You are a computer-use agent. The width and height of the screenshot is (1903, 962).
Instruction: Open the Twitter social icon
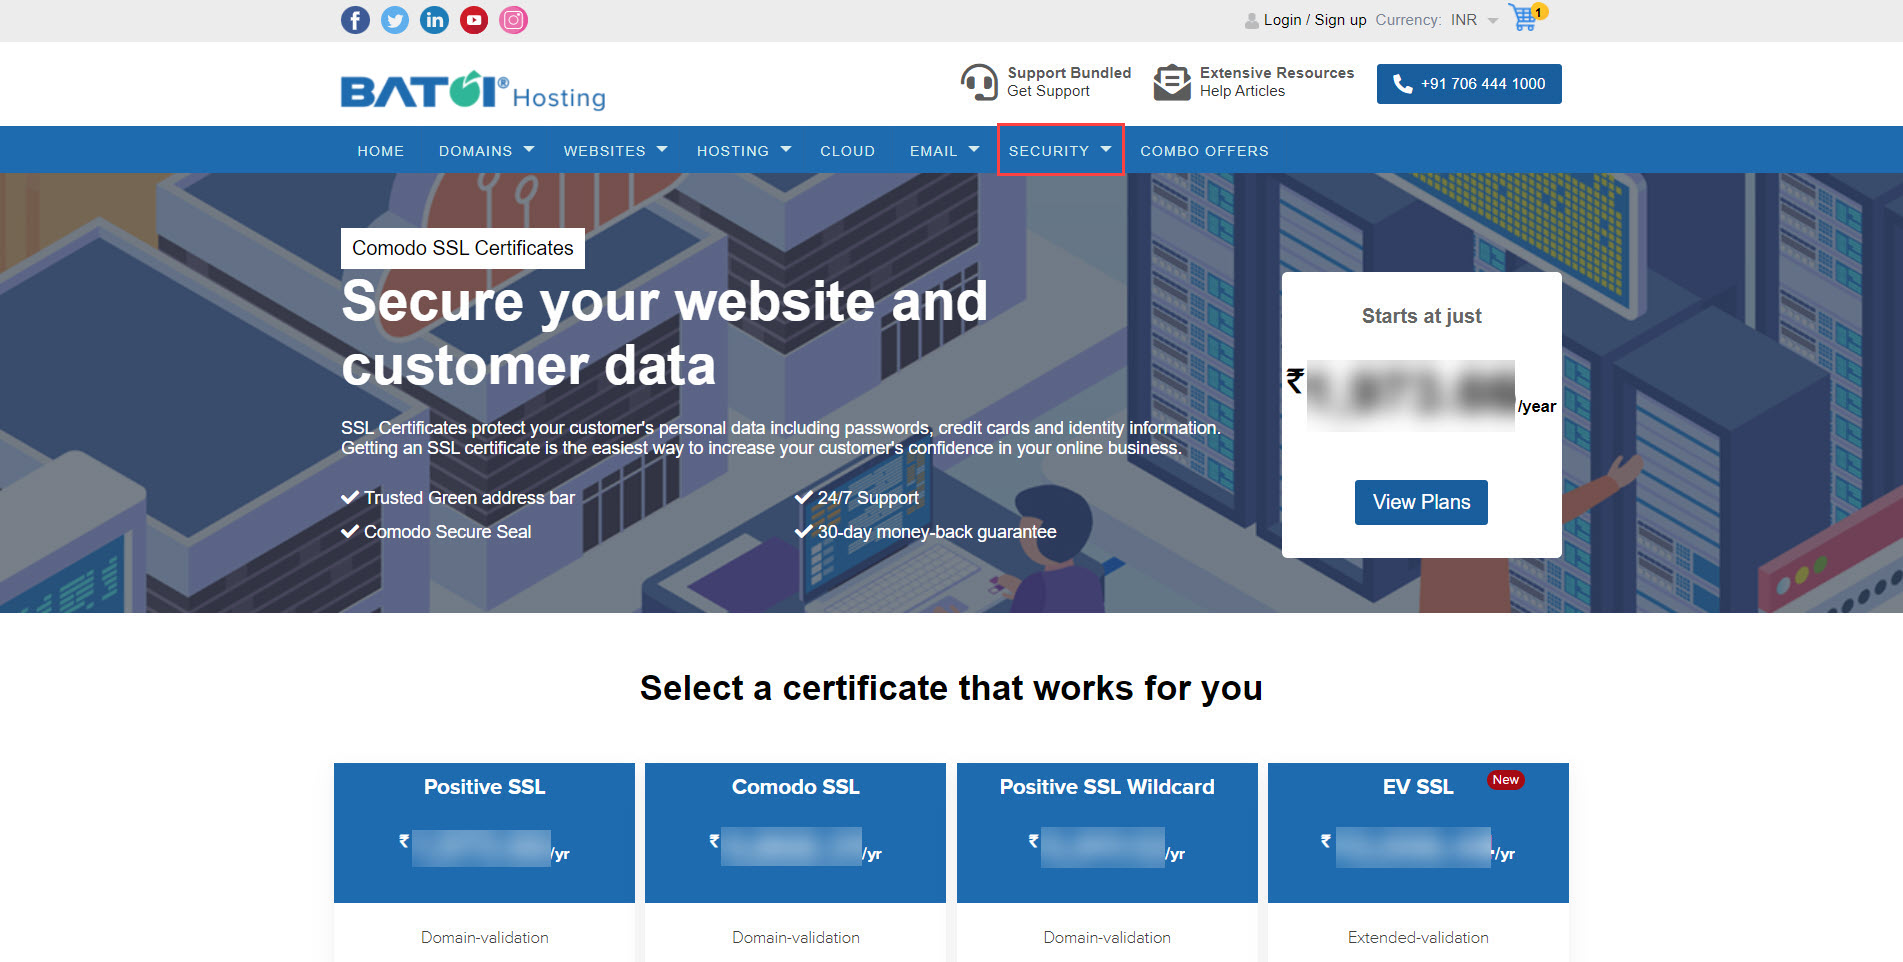click(395, 20)
